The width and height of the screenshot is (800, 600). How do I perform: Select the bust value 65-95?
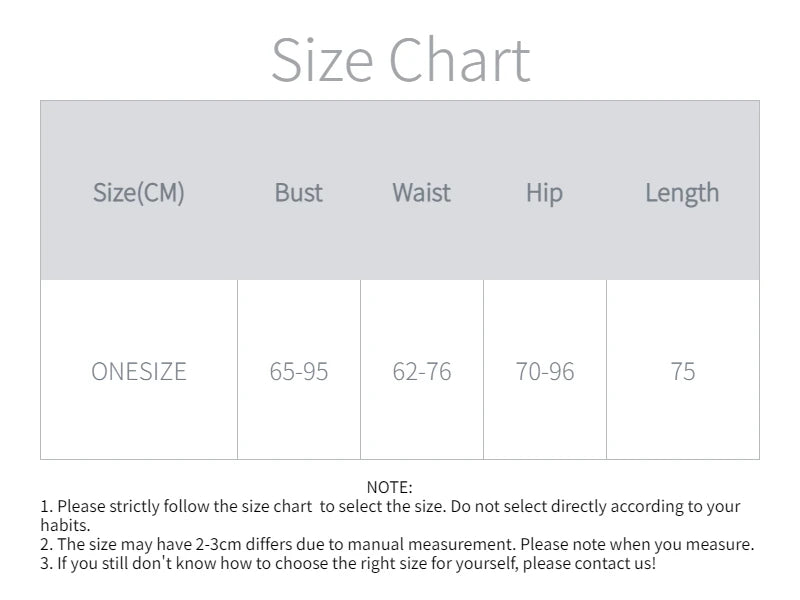(x=299, y=372)
